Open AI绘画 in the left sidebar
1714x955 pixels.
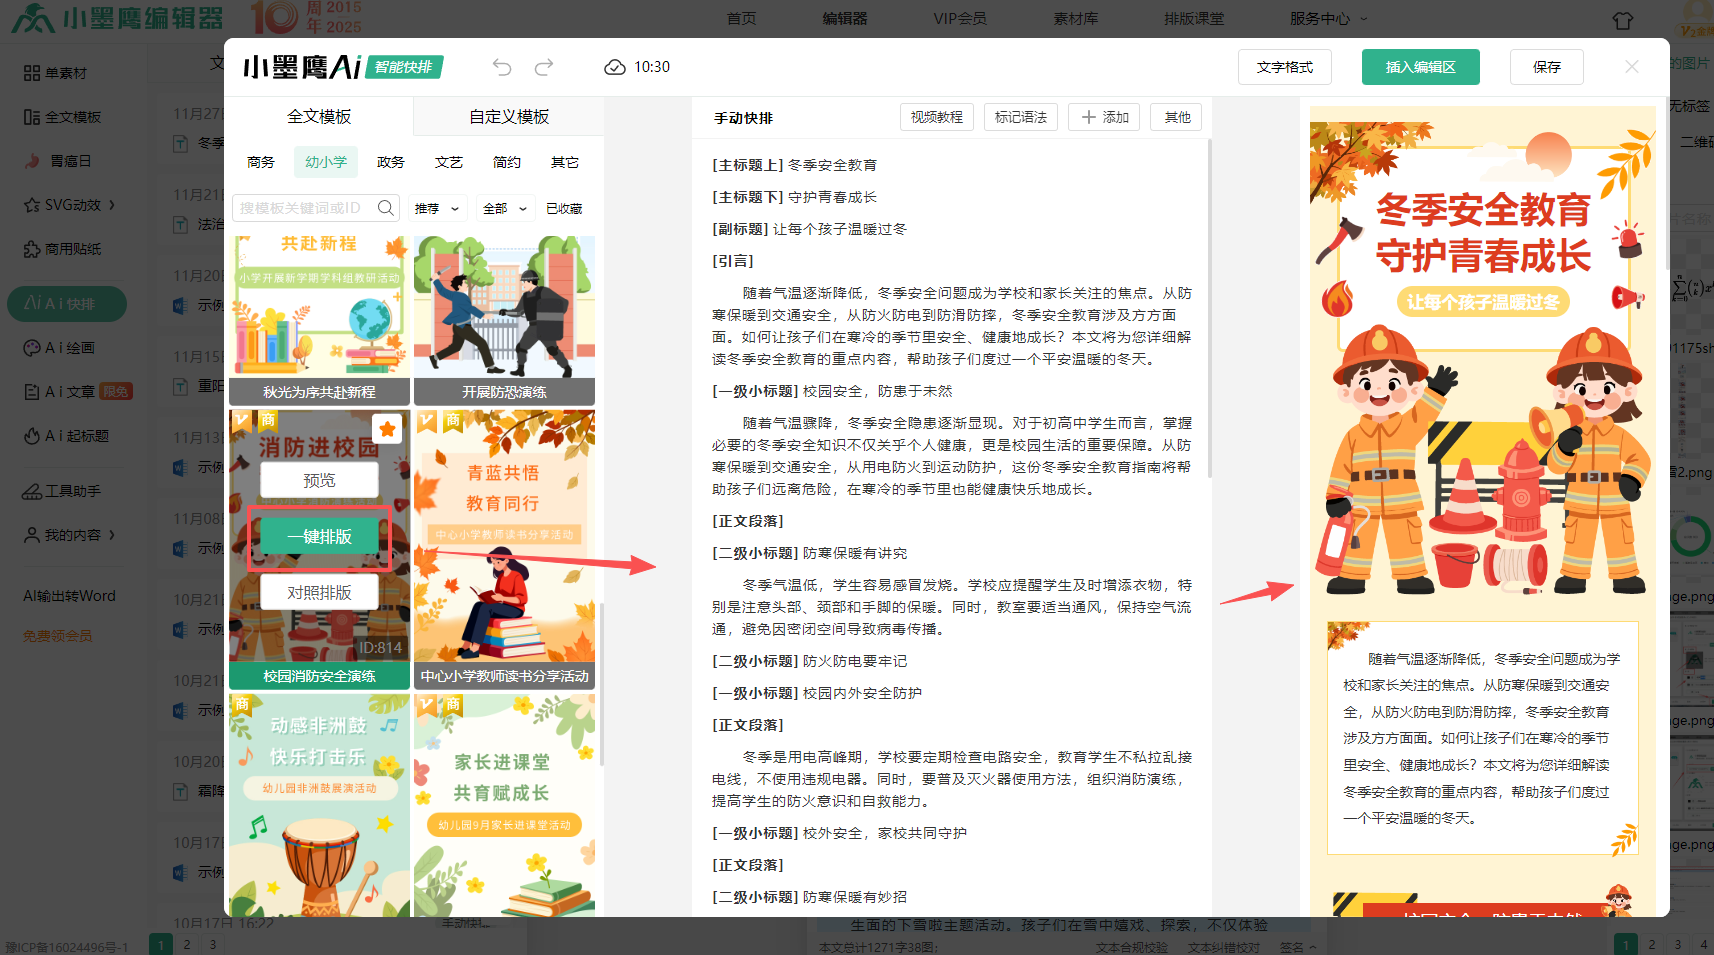click(68, 348)
